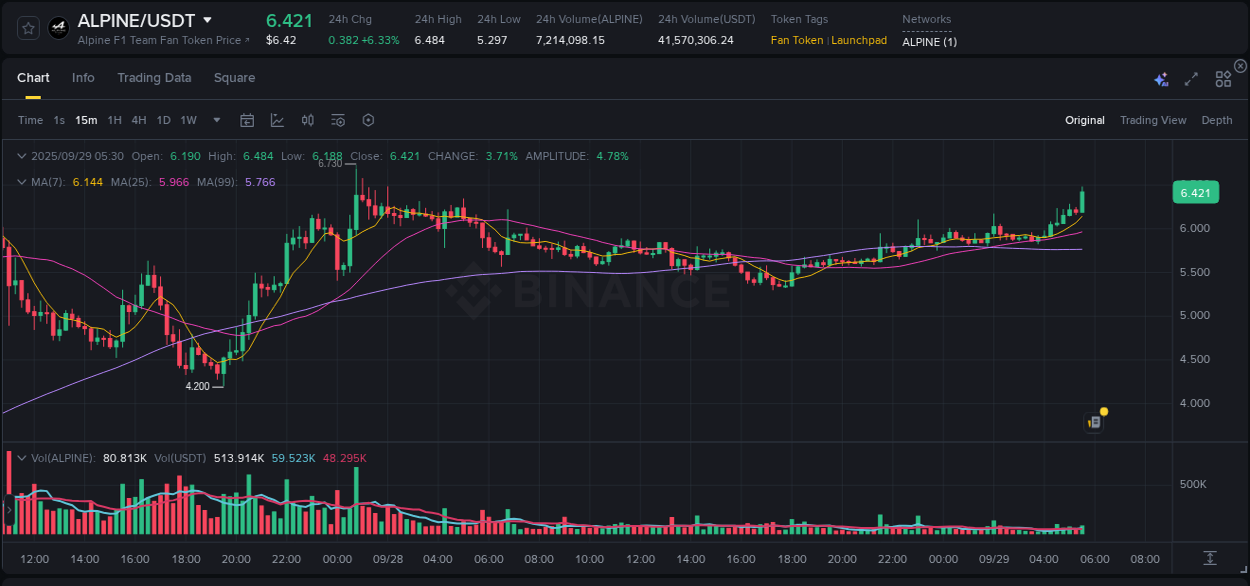Open the extra timeframes dropdown arrow
Image resolution: width=1250 pixels, height=586 pixels.
point(215,120)
